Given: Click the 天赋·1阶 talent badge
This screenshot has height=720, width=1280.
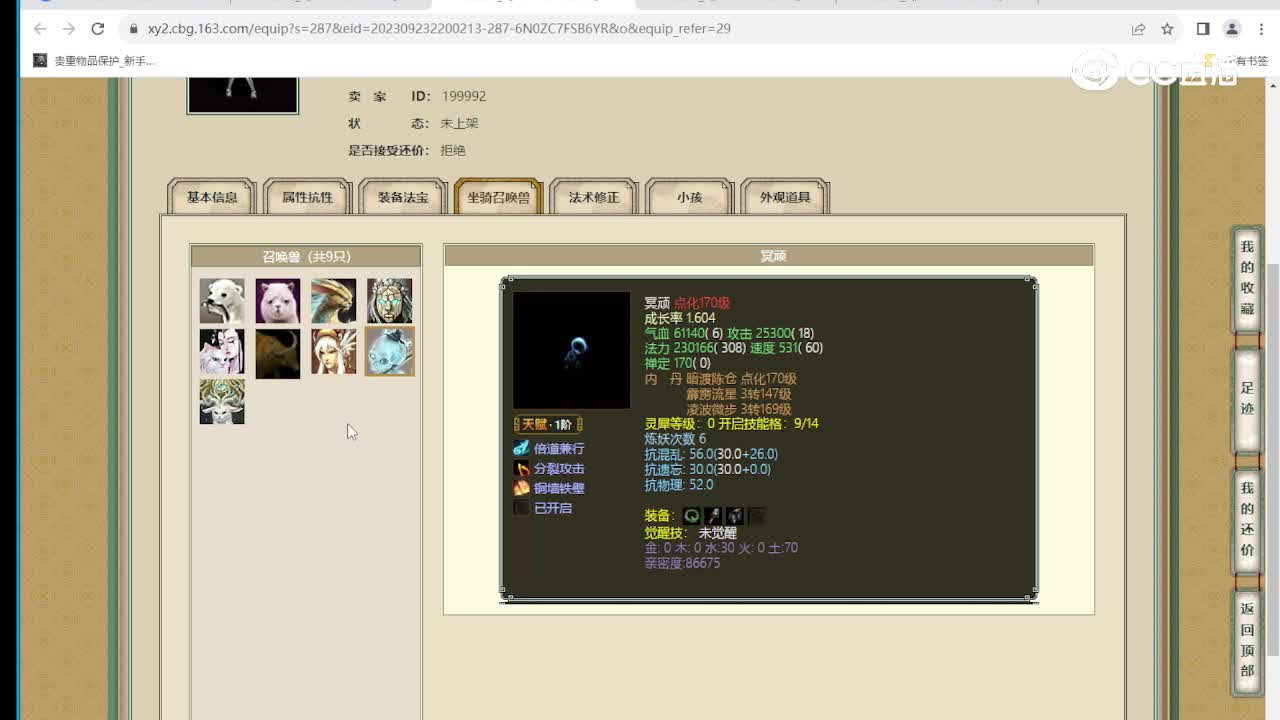Looking at the screenshot, I should point(548,425).
